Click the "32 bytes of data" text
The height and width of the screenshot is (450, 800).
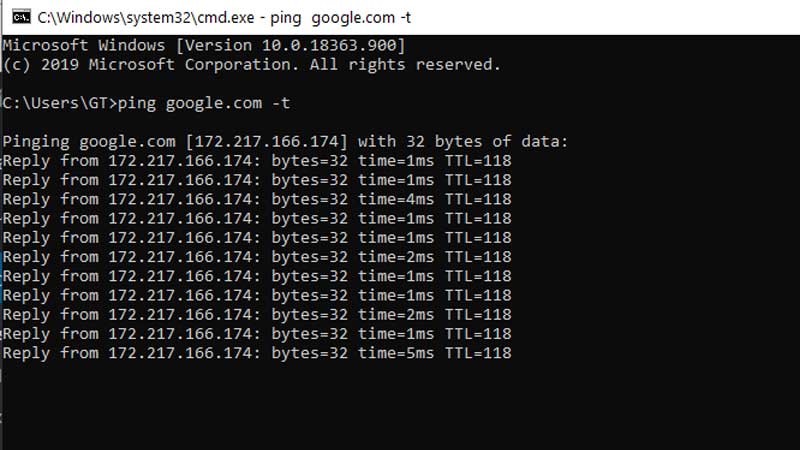[x=485, y=142]
